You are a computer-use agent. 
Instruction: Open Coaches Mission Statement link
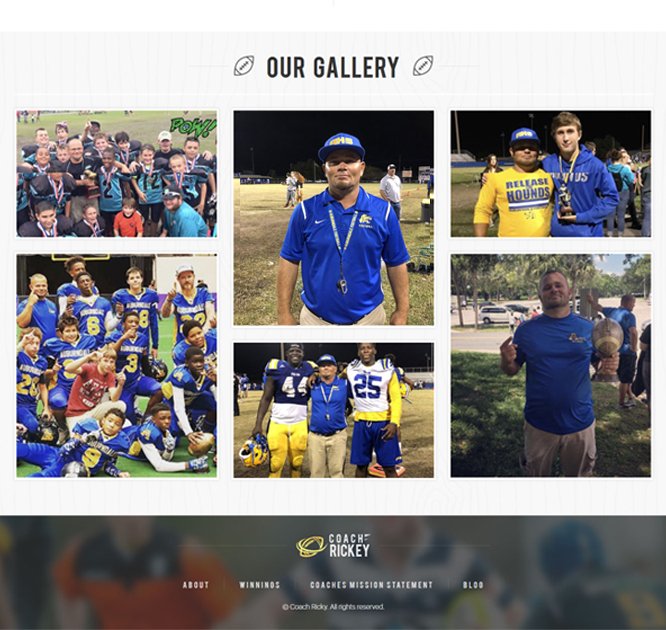pyautogui.click(x=371, y=585)
